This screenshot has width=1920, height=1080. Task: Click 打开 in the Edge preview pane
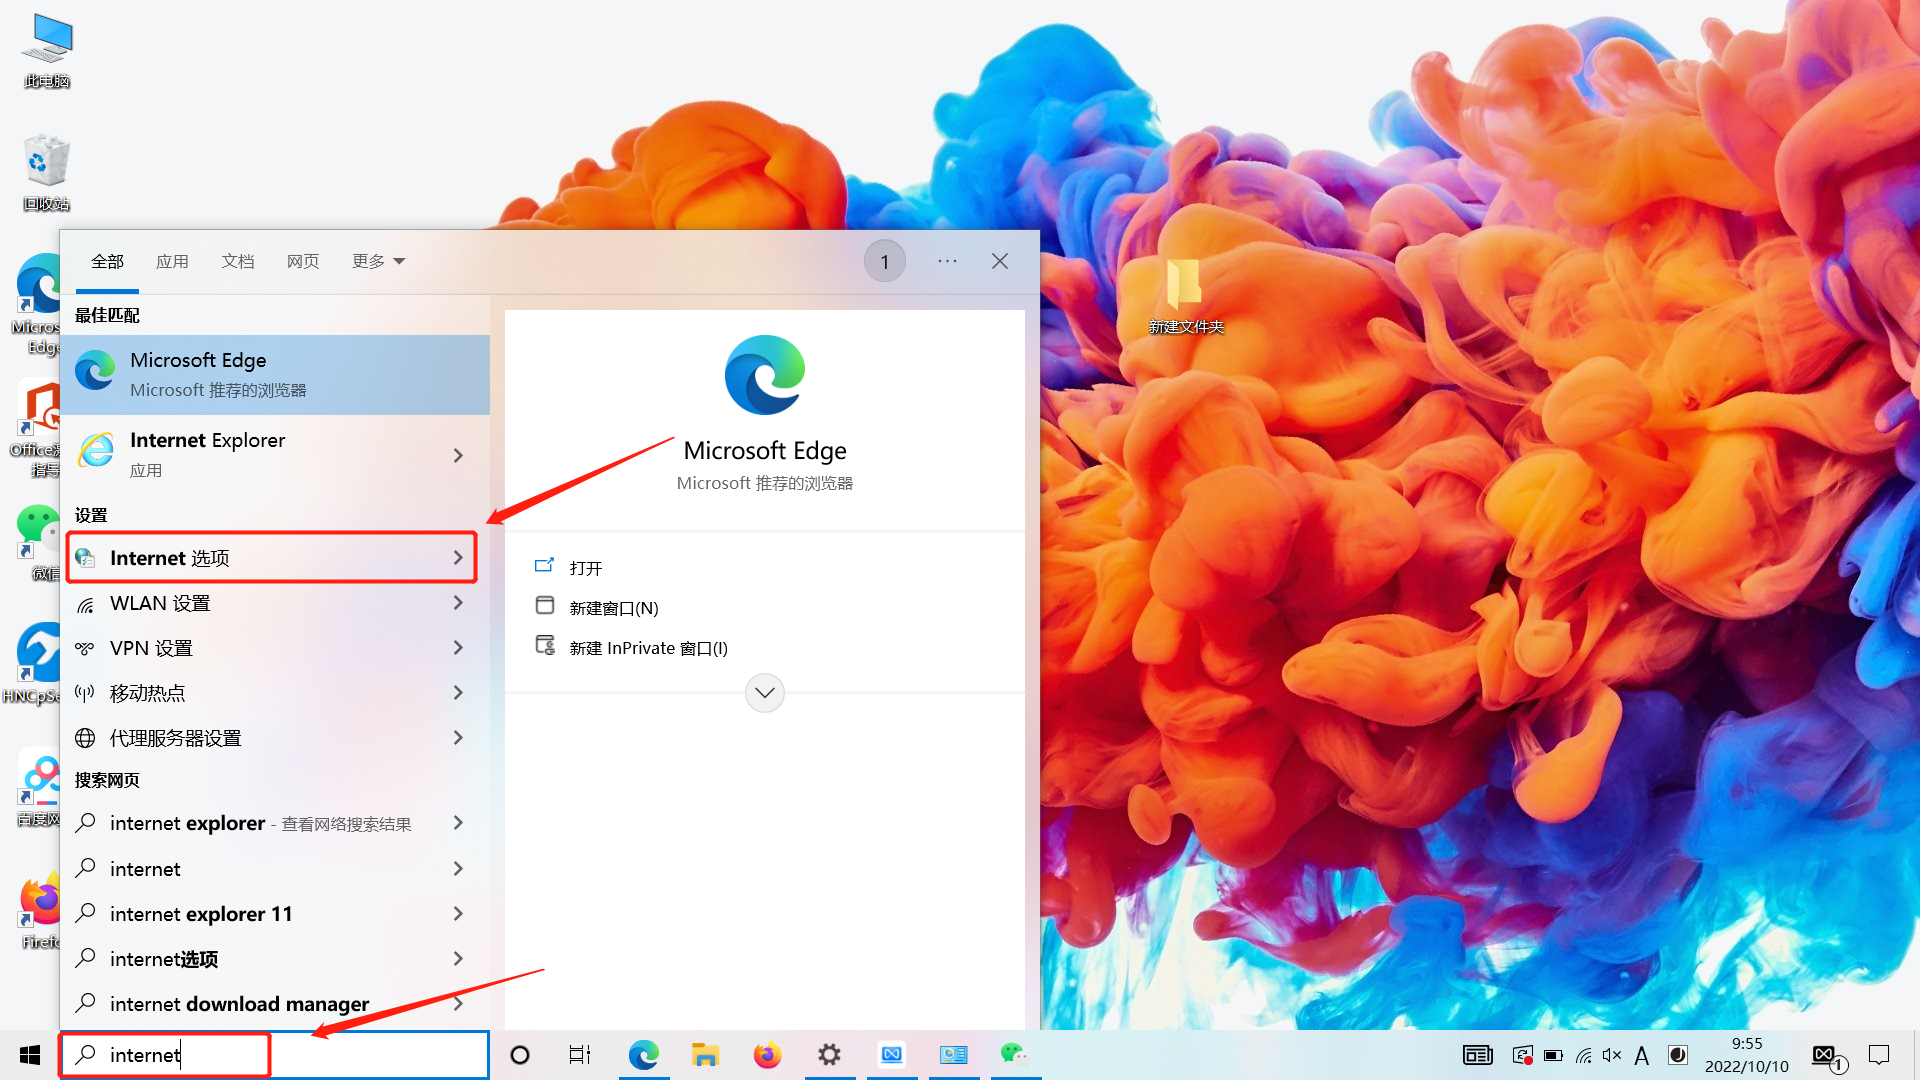(585, 568)
